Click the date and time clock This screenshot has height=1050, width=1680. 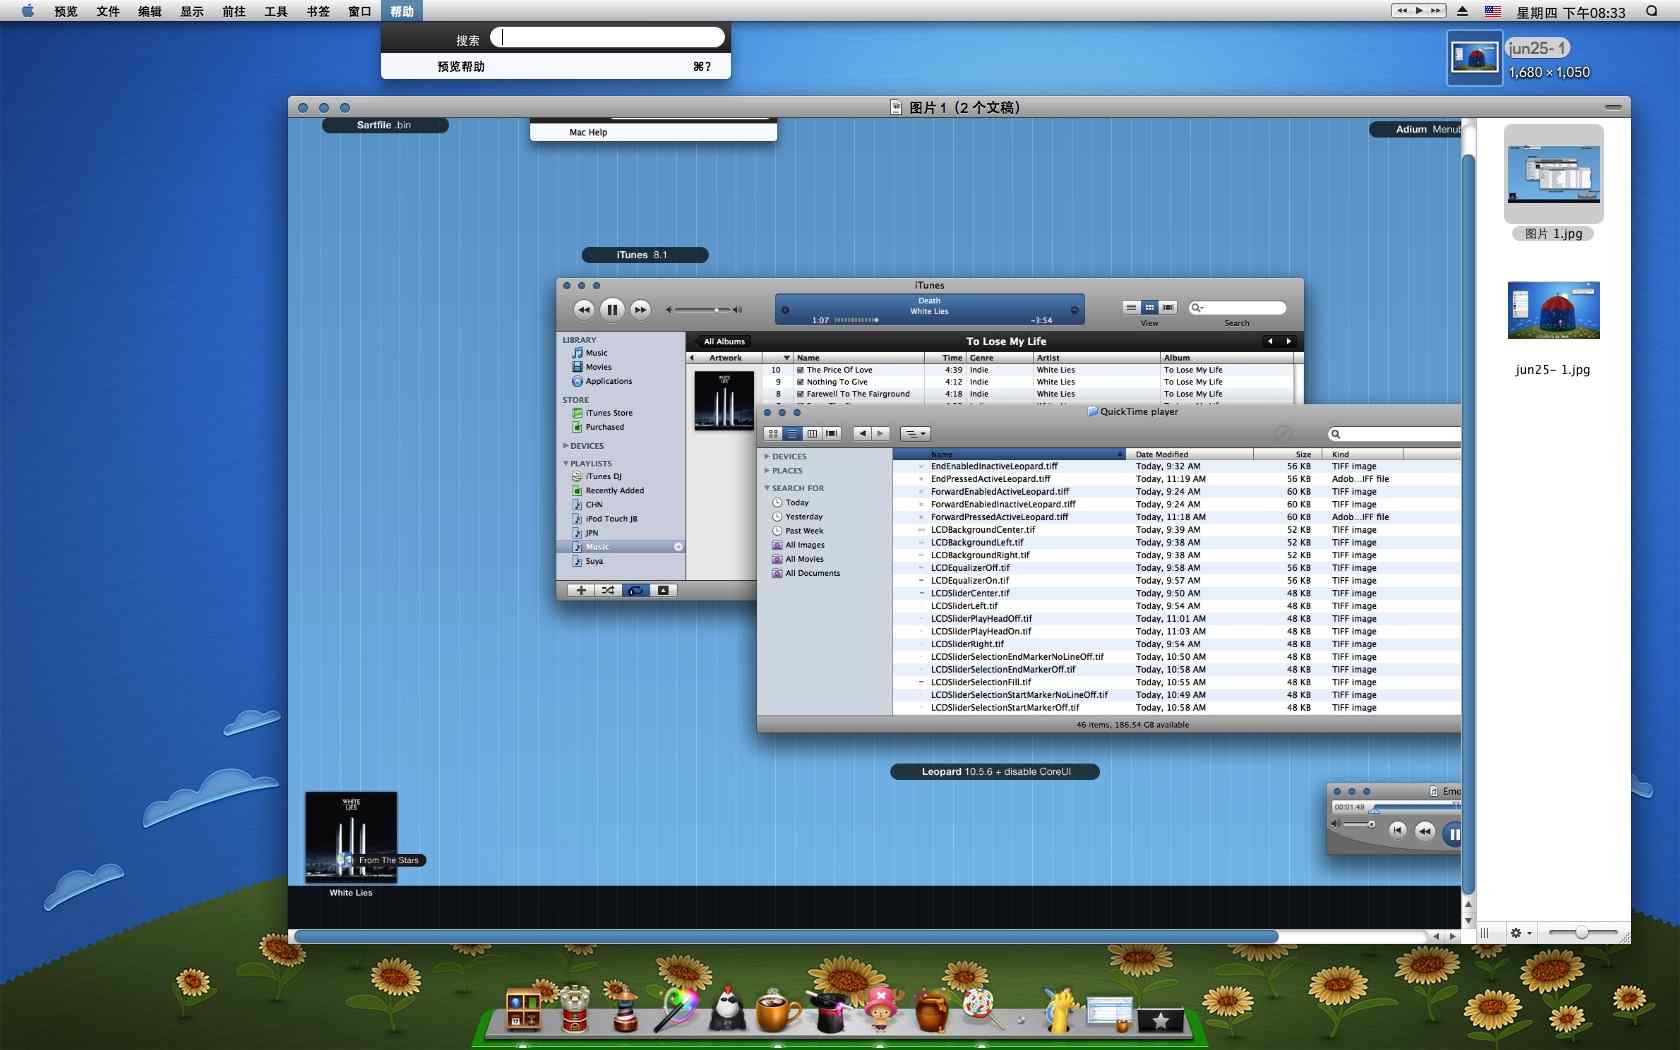1571,12
